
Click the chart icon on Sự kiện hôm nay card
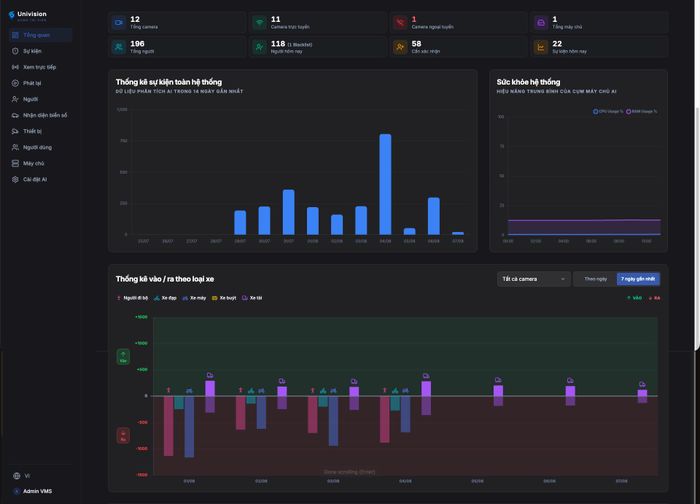(541, 47)
